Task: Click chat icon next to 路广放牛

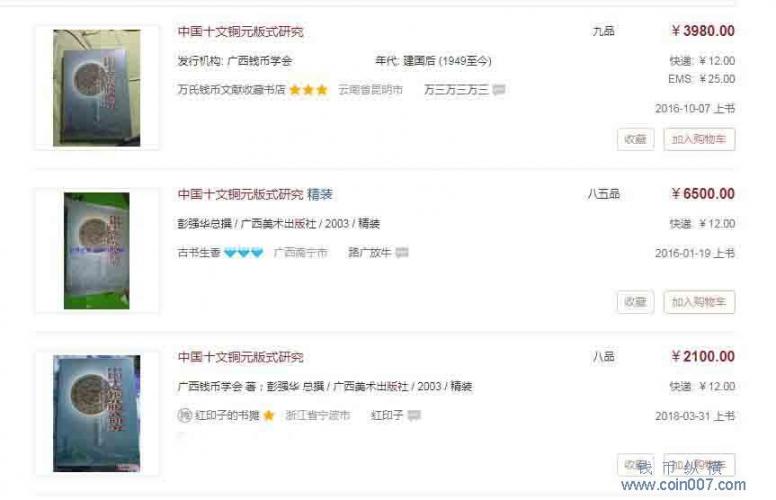Action: coord(402,252)
